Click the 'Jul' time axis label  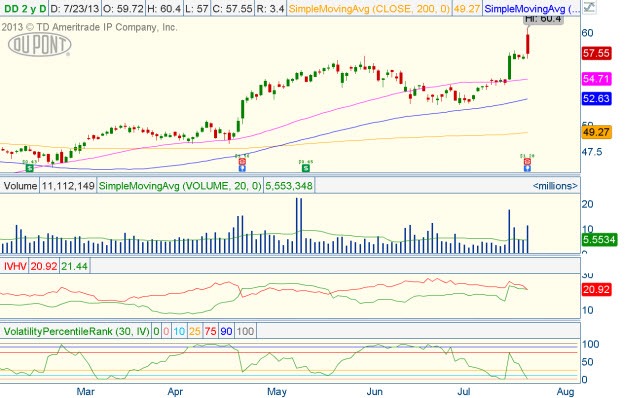point(464,392)
